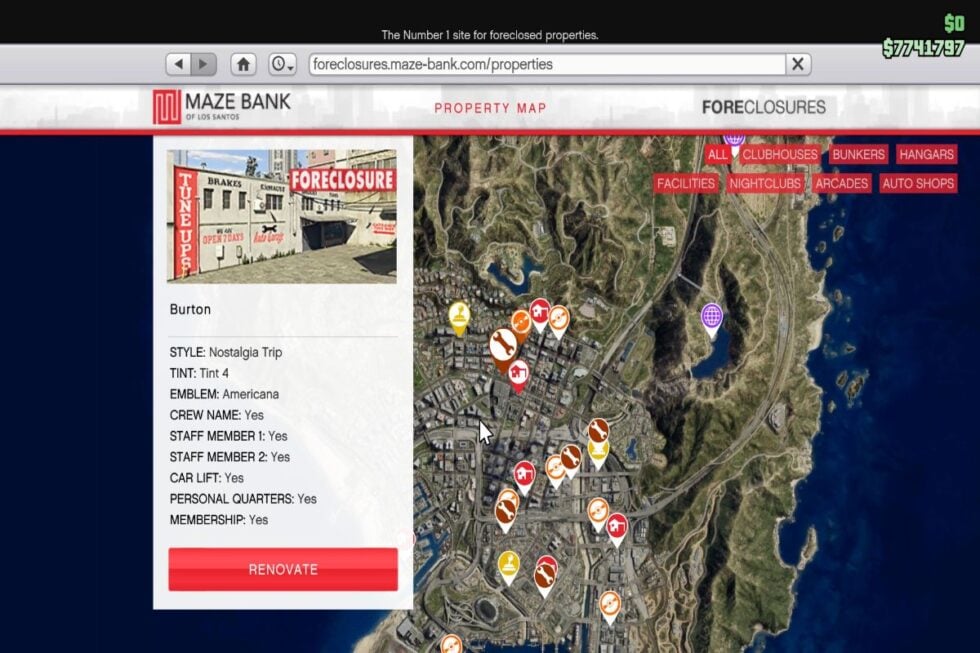
Task: Close the page with the X icon
Action: pyautogui.click(x=797, y=64)
